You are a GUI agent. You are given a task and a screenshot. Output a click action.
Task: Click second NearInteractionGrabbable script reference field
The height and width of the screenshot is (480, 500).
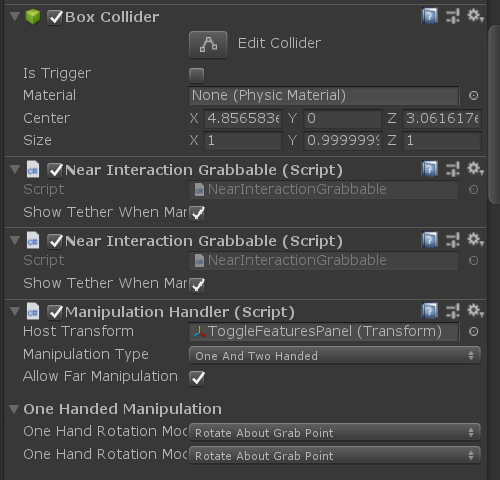(x=323, y=261)
